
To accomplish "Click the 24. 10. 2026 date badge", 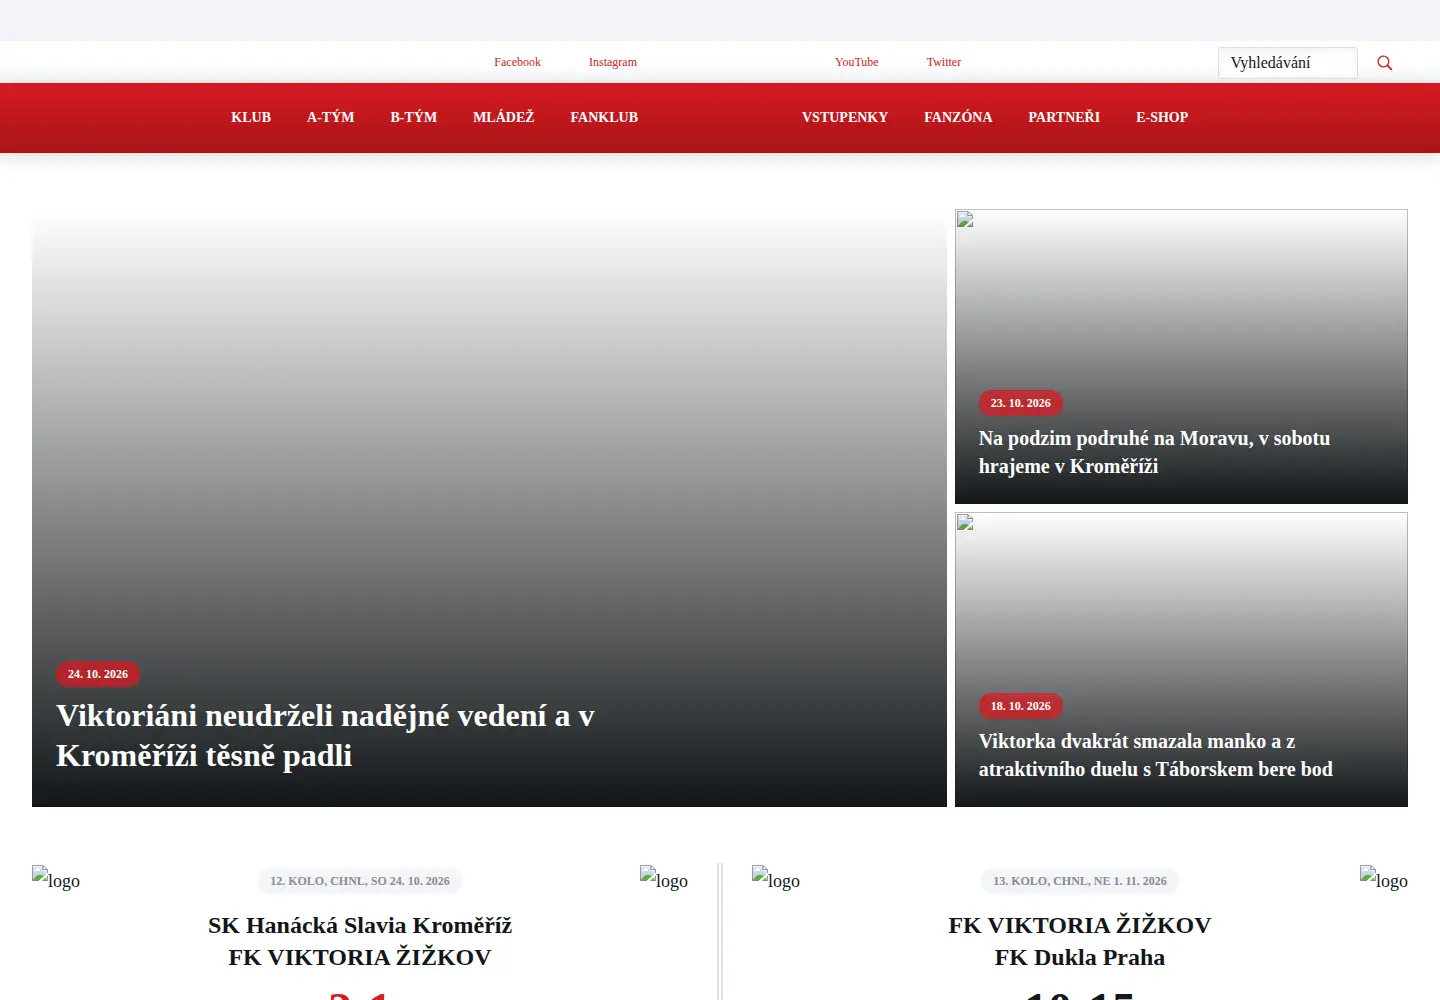I will tap(98, 674).
